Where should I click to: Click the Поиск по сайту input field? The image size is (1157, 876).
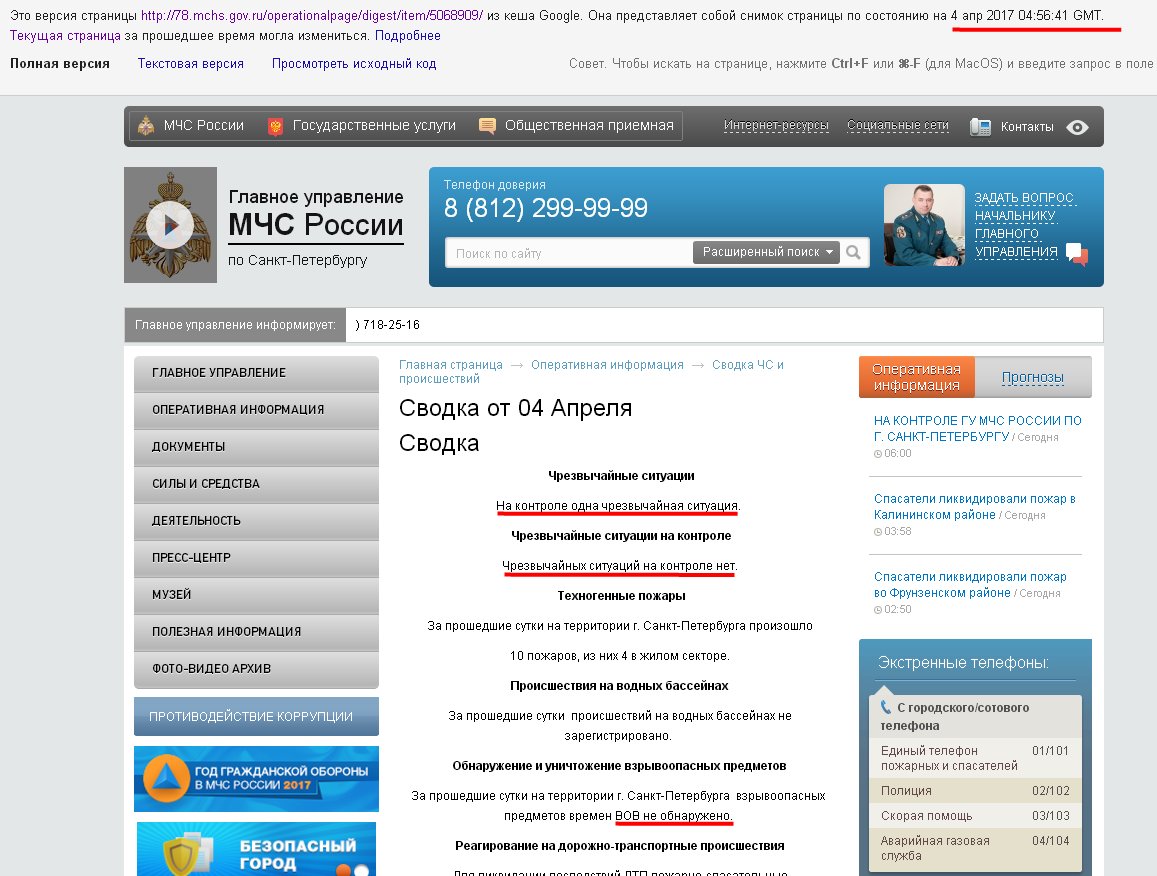(x=570, y=253)
